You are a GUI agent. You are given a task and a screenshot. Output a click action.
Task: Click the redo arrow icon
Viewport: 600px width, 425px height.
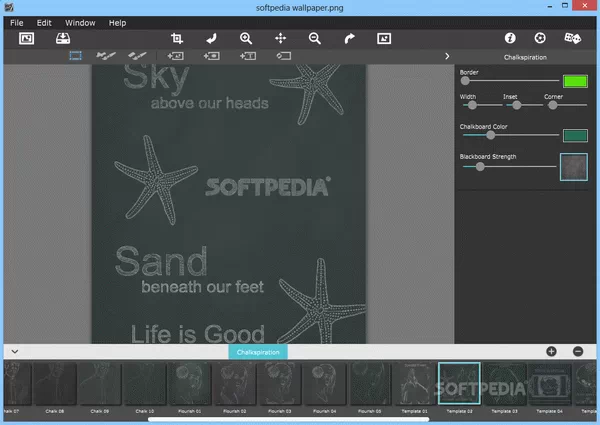(x=349, y=38)
